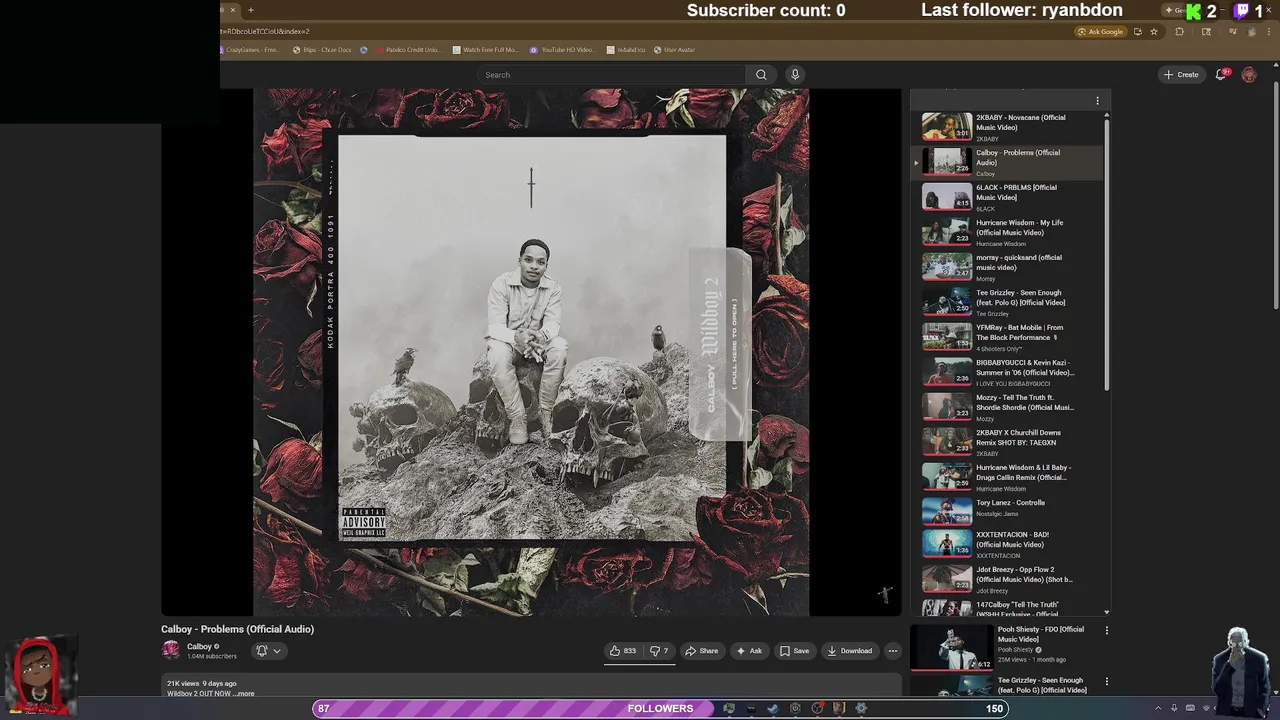The width and height of the screenshot is (1280, 720).
Task: Open Watch Free Full Movies bookmark
Action: click(x=485, y=50)
